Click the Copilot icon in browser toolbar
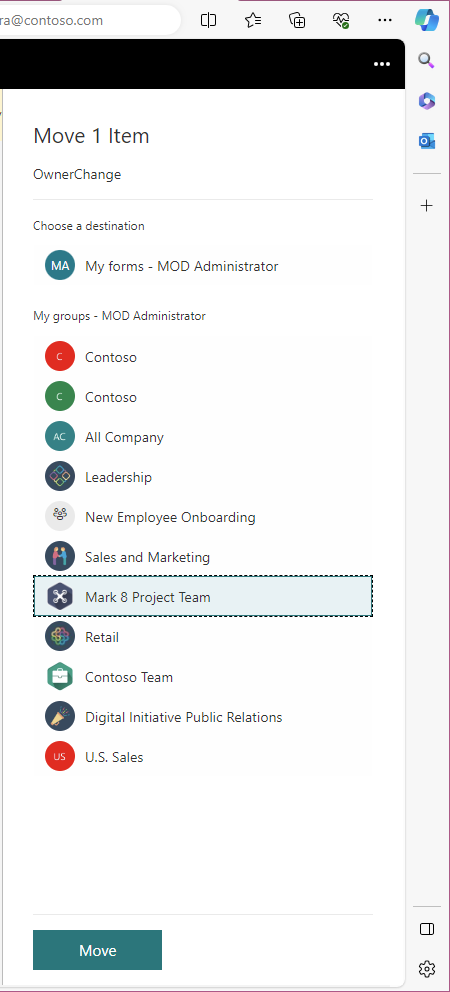Viewport: 450px width, 992px height. click(427, 20)
